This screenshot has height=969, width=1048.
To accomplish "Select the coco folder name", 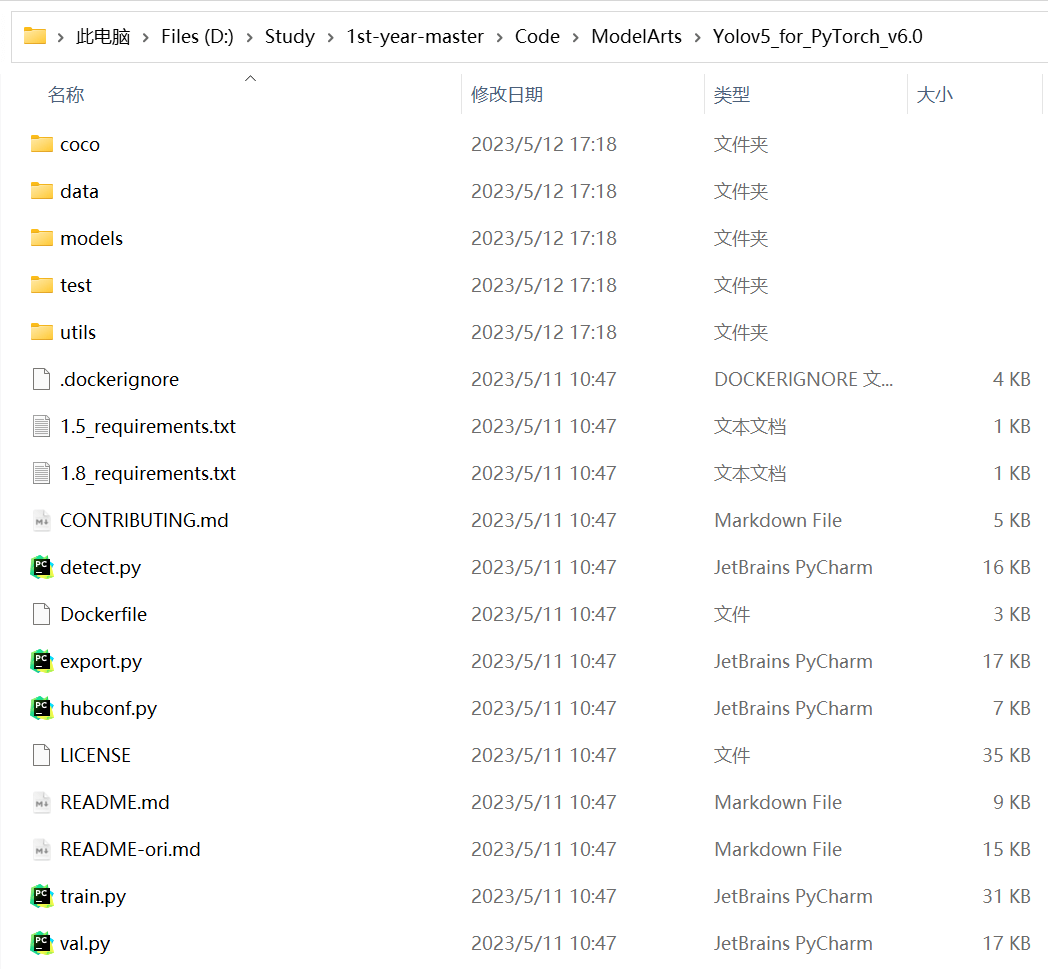I will point(80,144).
